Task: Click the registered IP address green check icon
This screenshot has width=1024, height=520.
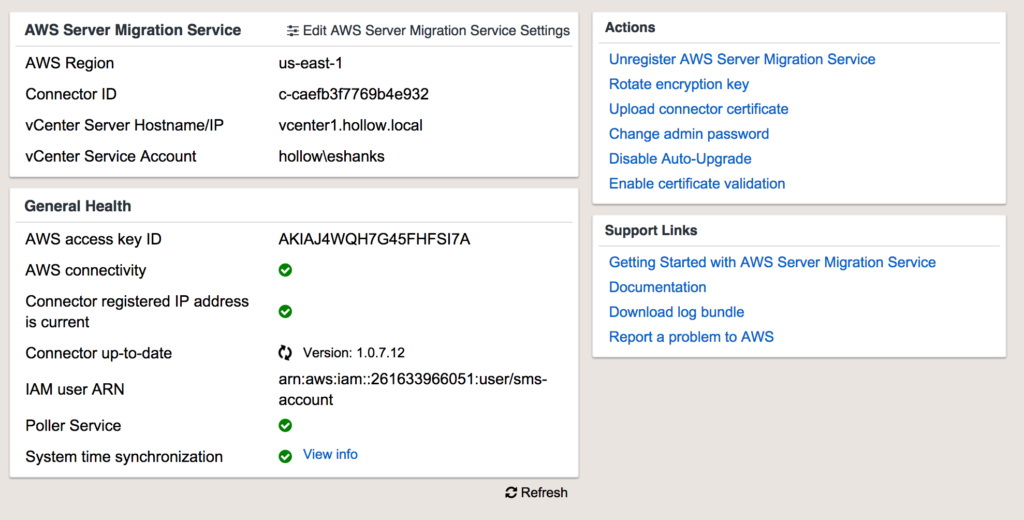Action: (285, 312)
